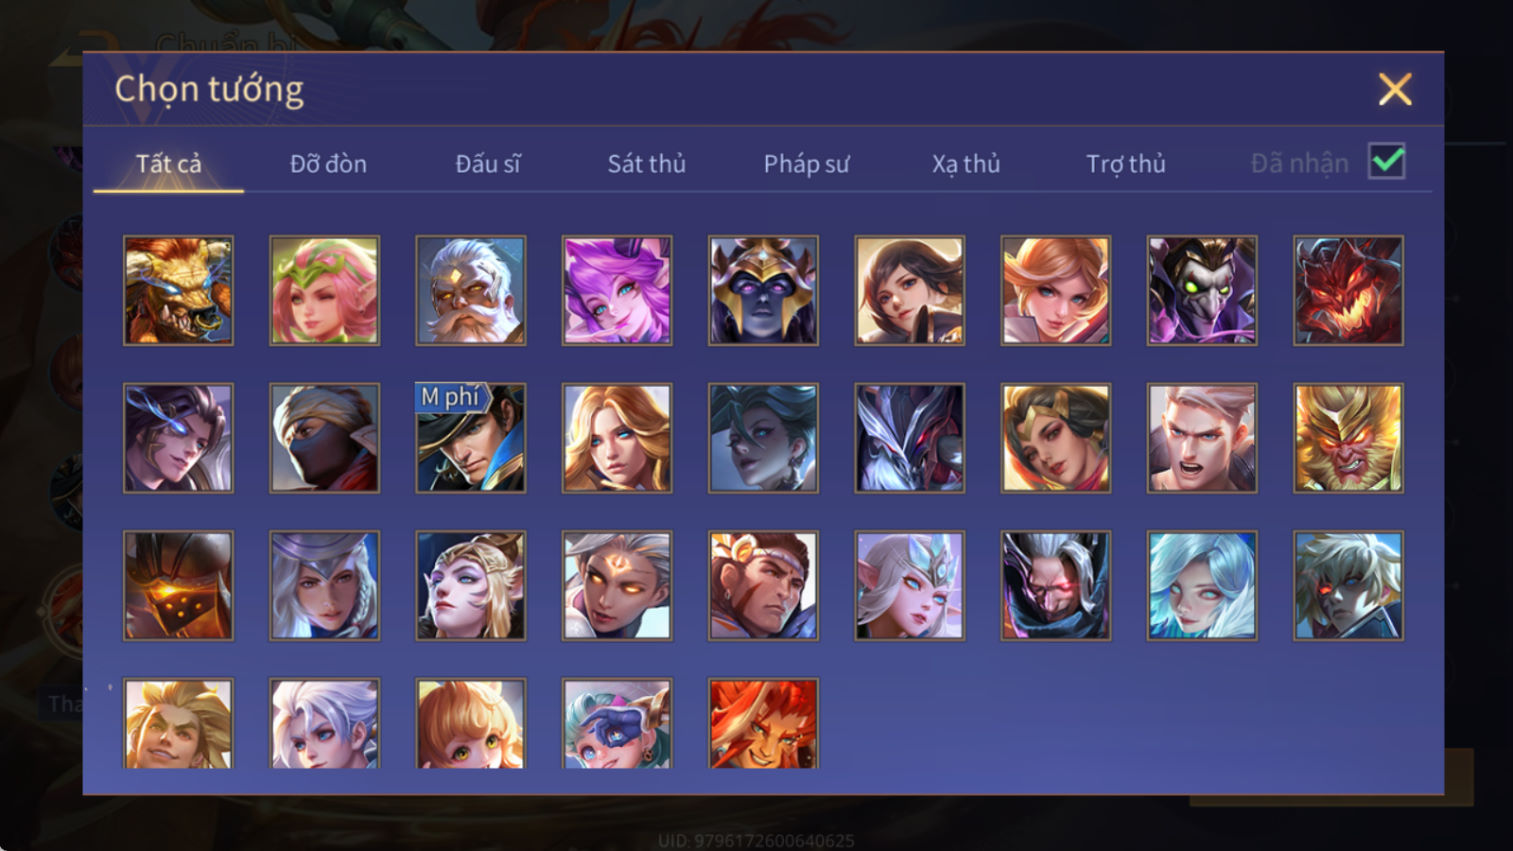This screenshot has height=851, width=1513.
Task: Choose the white-bearded old man hero
Action: [x=470, y=291]
